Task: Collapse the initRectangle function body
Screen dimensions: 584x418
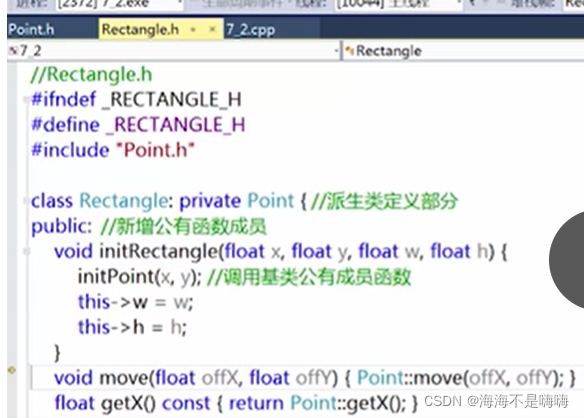Action: [26, 251]
